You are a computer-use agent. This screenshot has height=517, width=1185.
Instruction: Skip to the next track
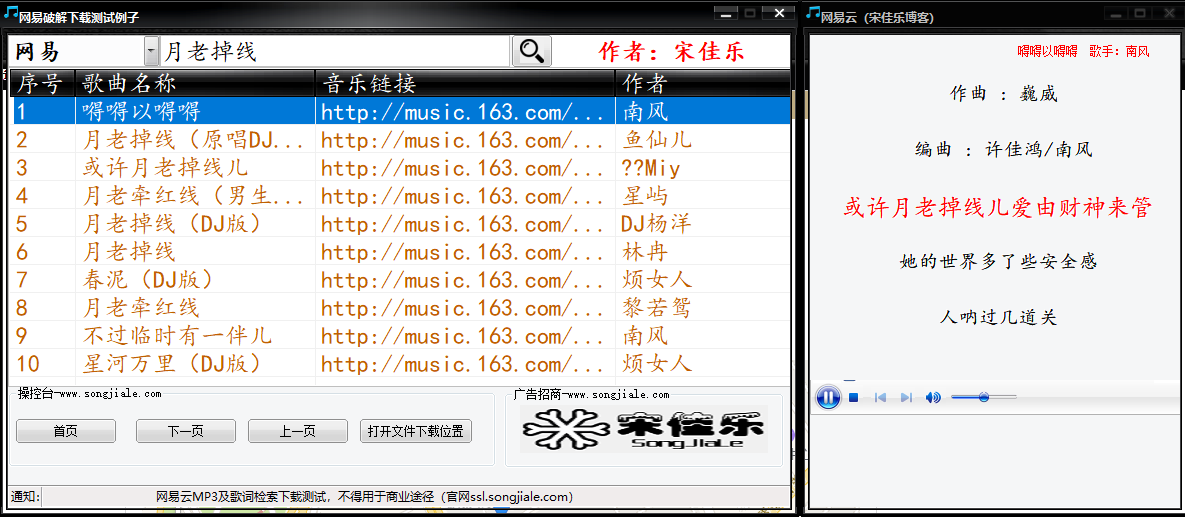click(906, 398)
